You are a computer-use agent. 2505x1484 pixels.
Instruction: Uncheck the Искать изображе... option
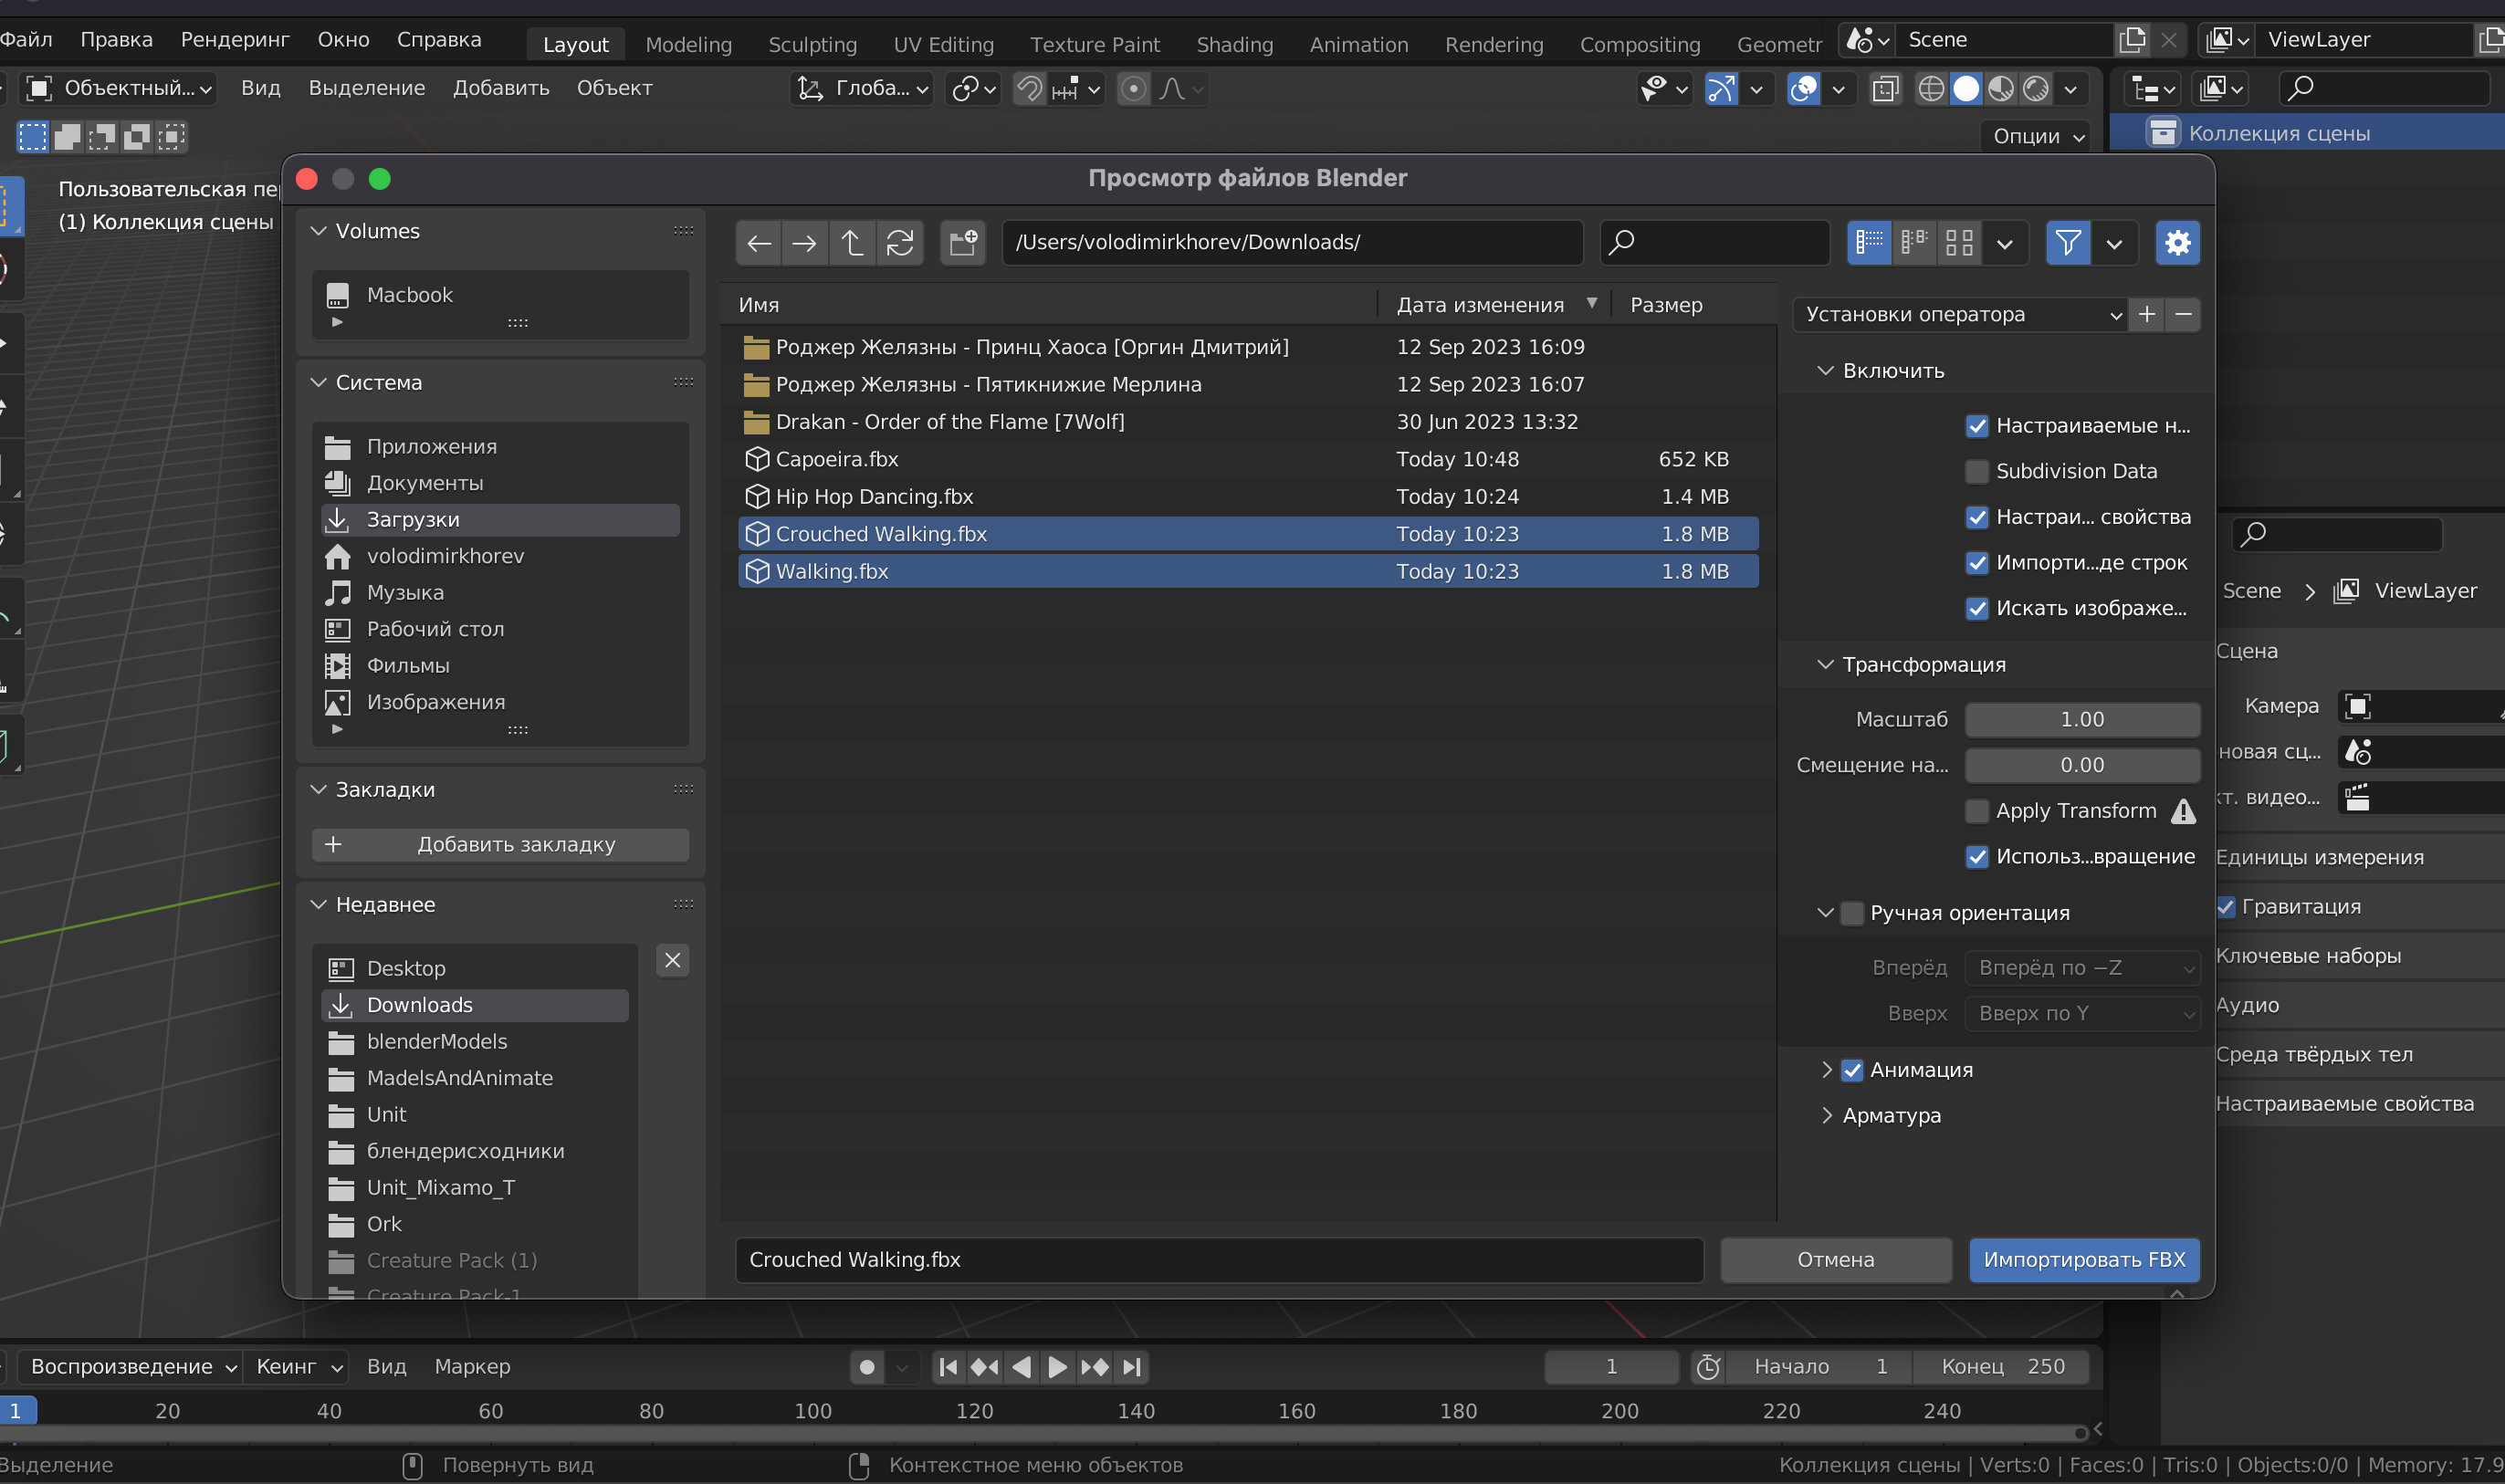1976,608
